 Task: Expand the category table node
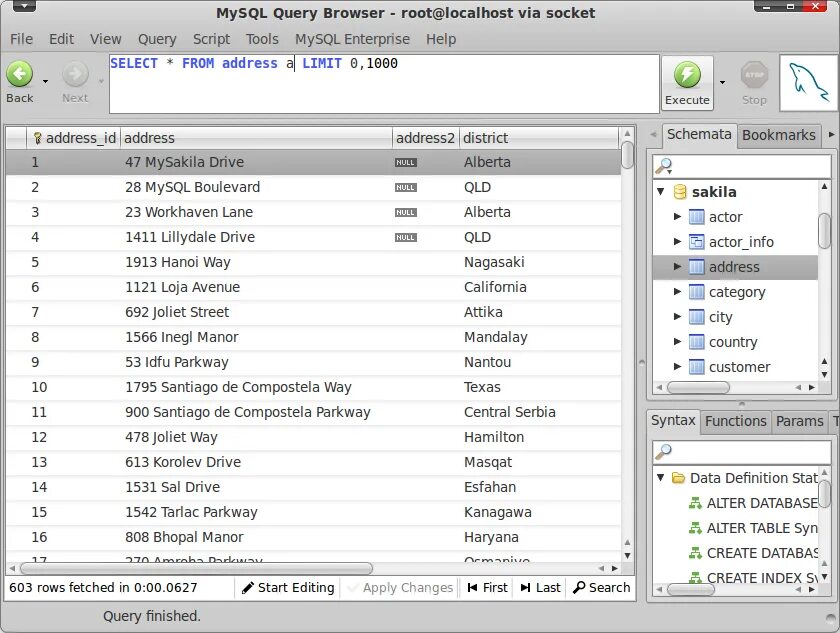coord(677,291)
